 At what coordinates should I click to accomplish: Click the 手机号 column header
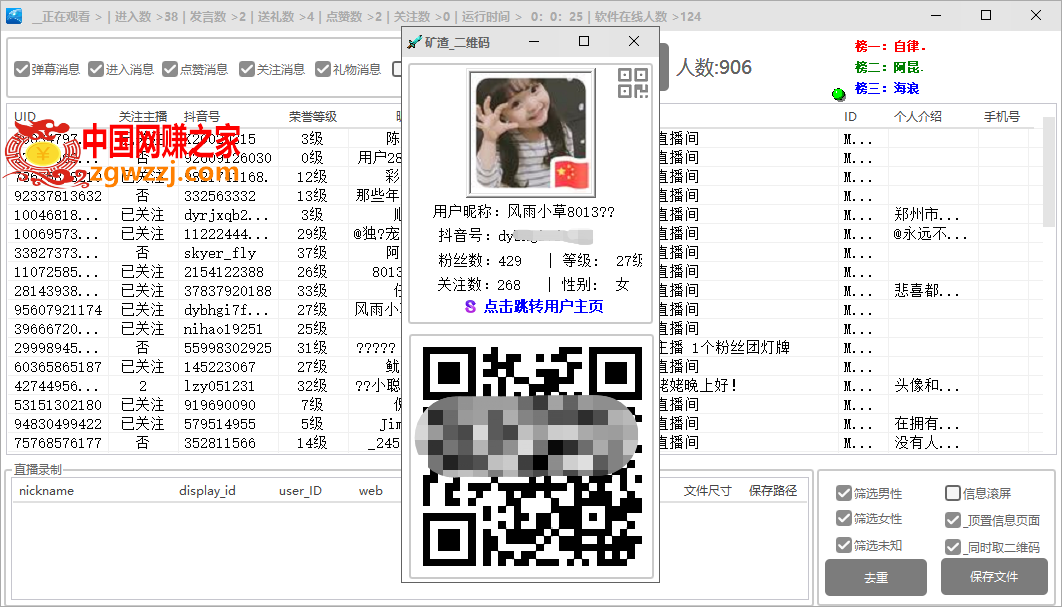tap(1002, 117)
